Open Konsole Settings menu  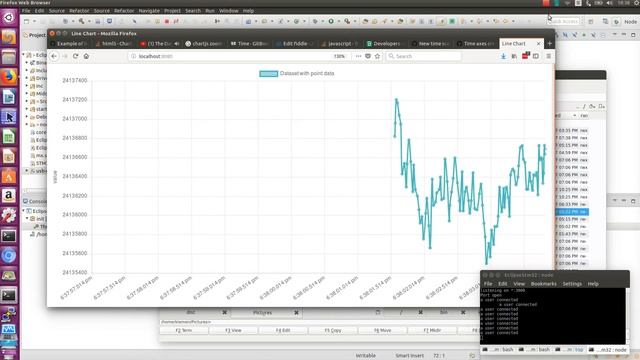(572, 284)
